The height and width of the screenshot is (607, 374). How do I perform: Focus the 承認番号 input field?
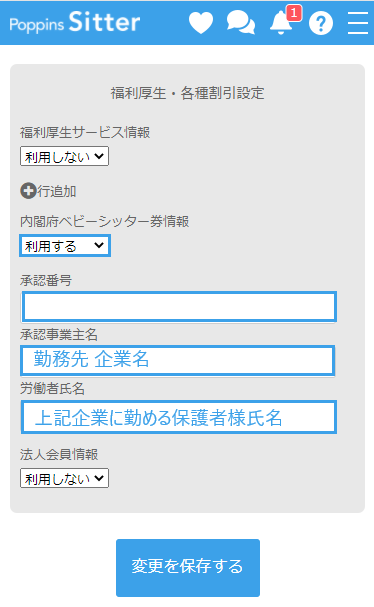pos(179,307)
